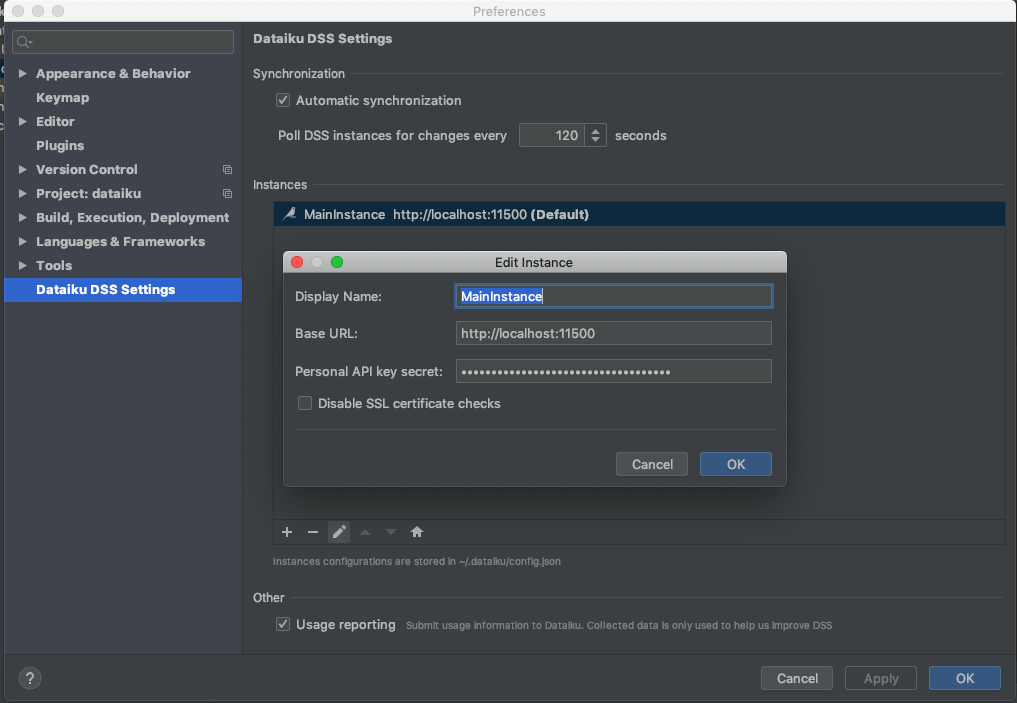Click the Personal API key secret field

click(x=614, y=372)
